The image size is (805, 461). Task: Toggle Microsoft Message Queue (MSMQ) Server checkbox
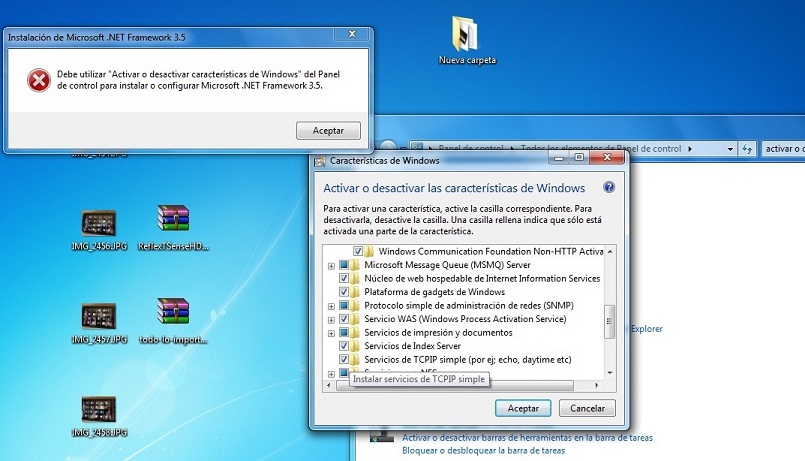(343, 265)
